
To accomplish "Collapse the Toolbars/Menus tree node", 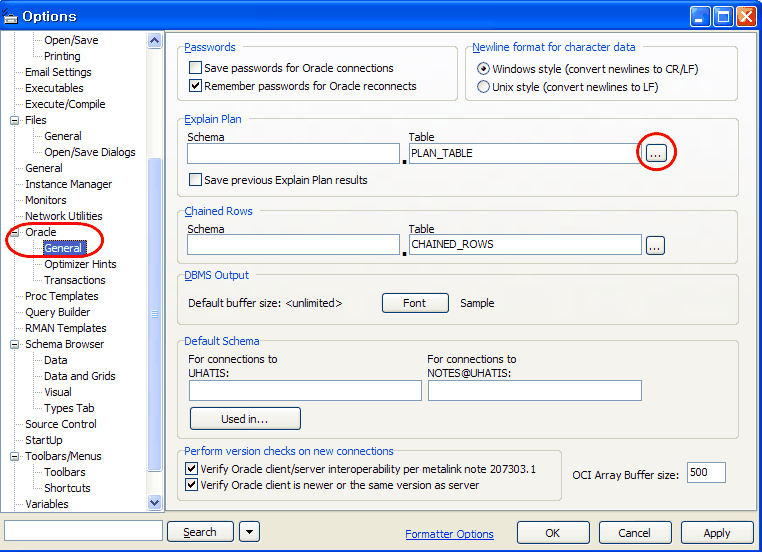I will click(14, 456).
